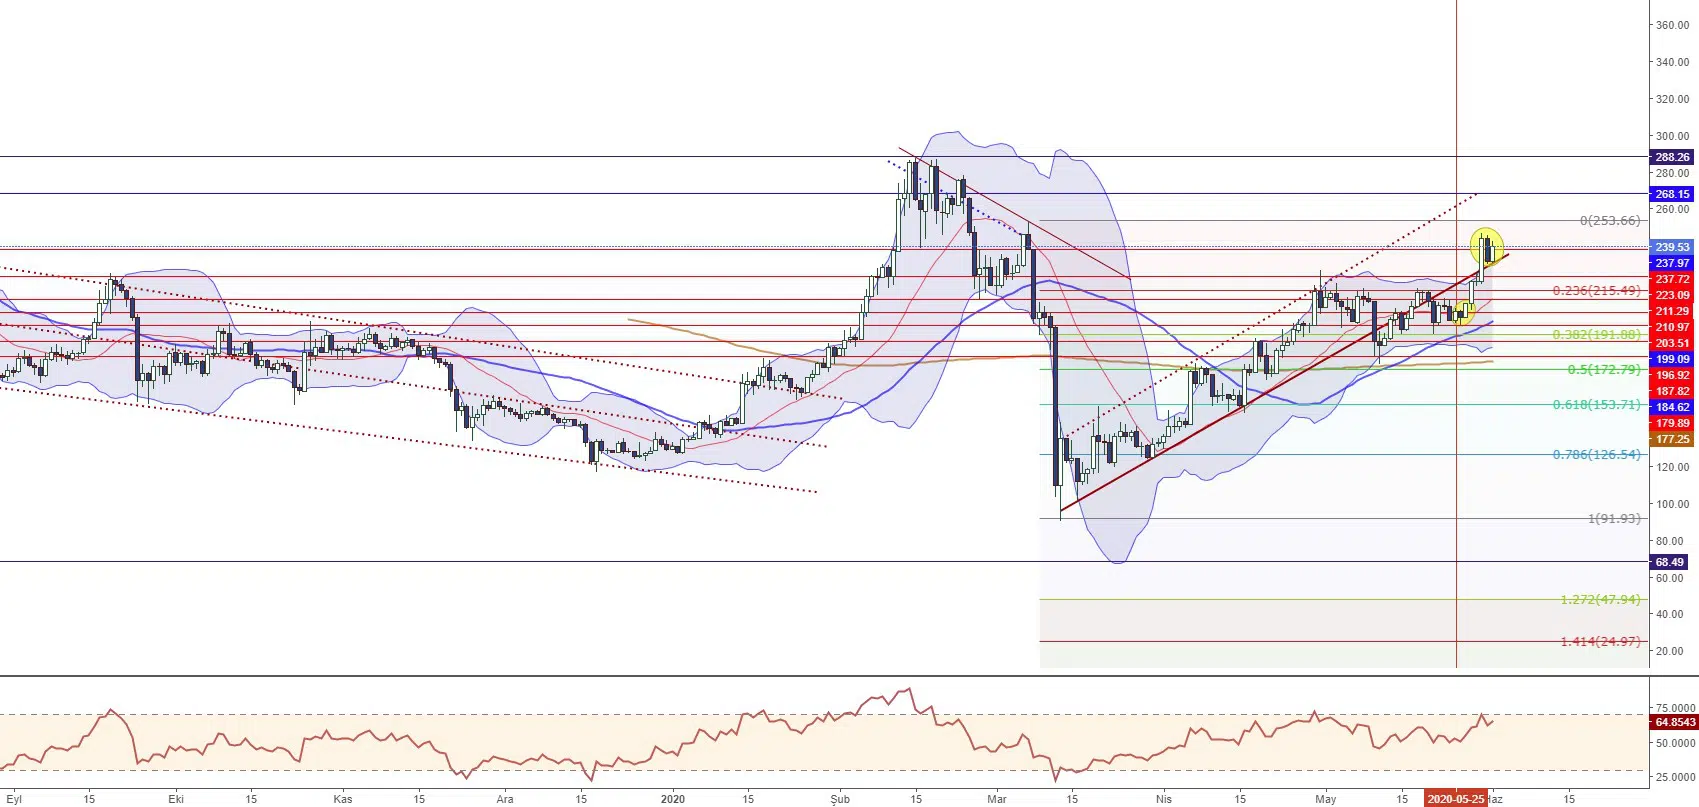Click the 1(91.93) Fibonacci base label
The width and height of the screenshot is (1699, 807).
[1613, 518]
